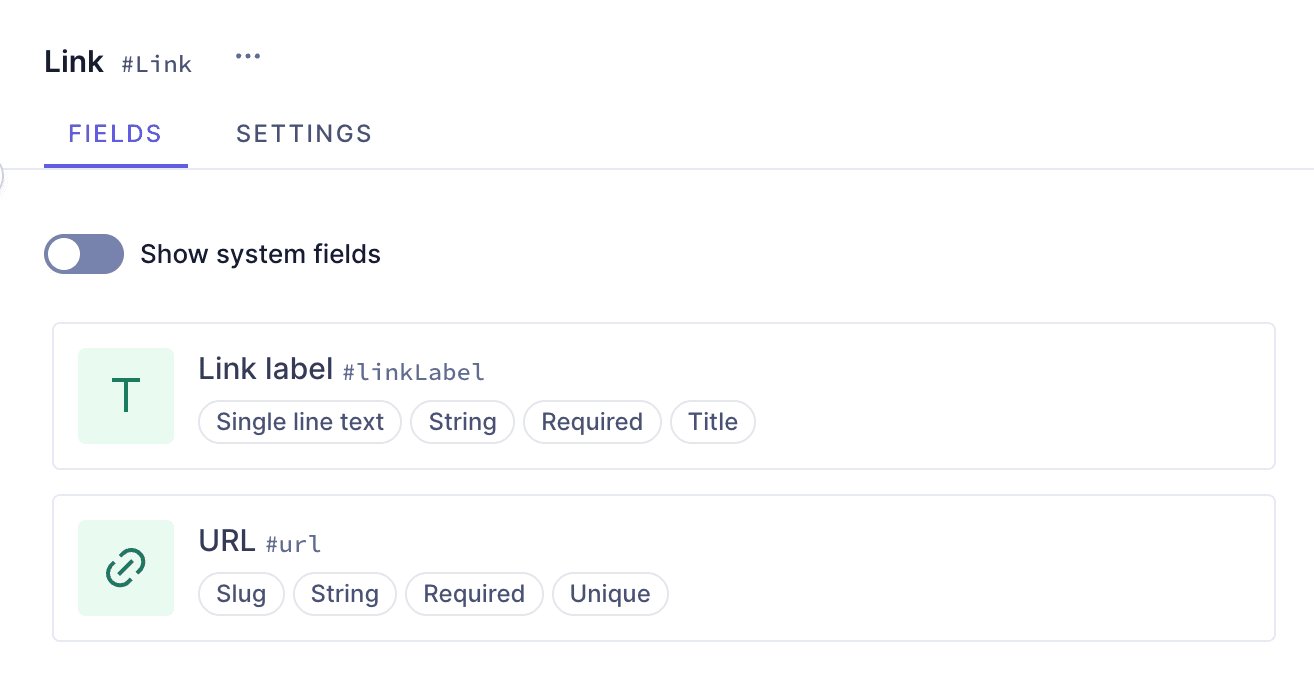Screen dimensions: 1314x678
Task: Click the Unique badge on URL field
Action: point(610,593)
